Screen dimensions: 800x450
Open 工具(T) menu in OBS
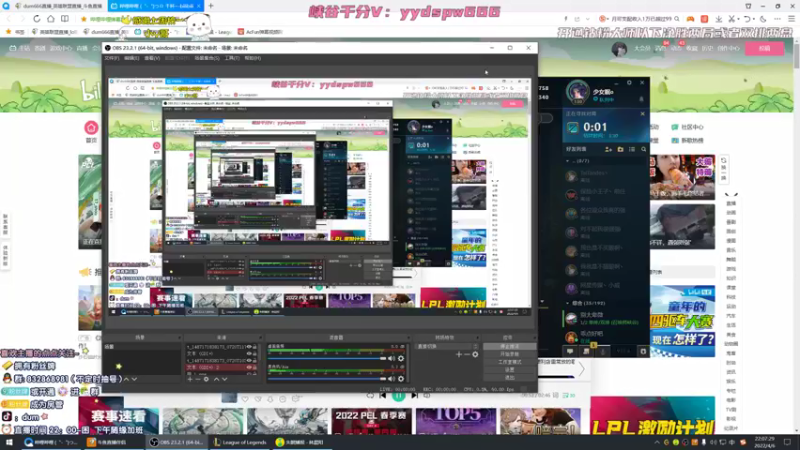(x=232, y=58)
